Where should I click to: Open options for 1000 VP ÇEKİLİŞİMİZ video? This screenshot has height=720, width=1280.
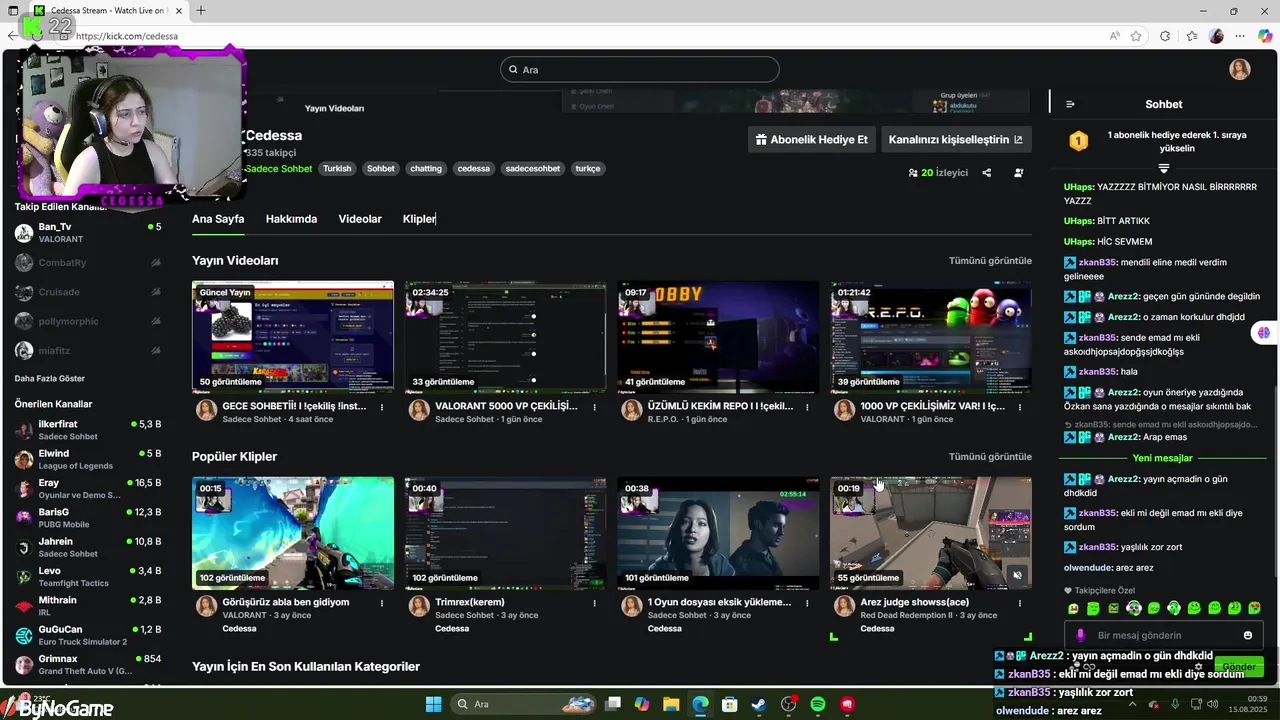click(x=1020, y=407)
